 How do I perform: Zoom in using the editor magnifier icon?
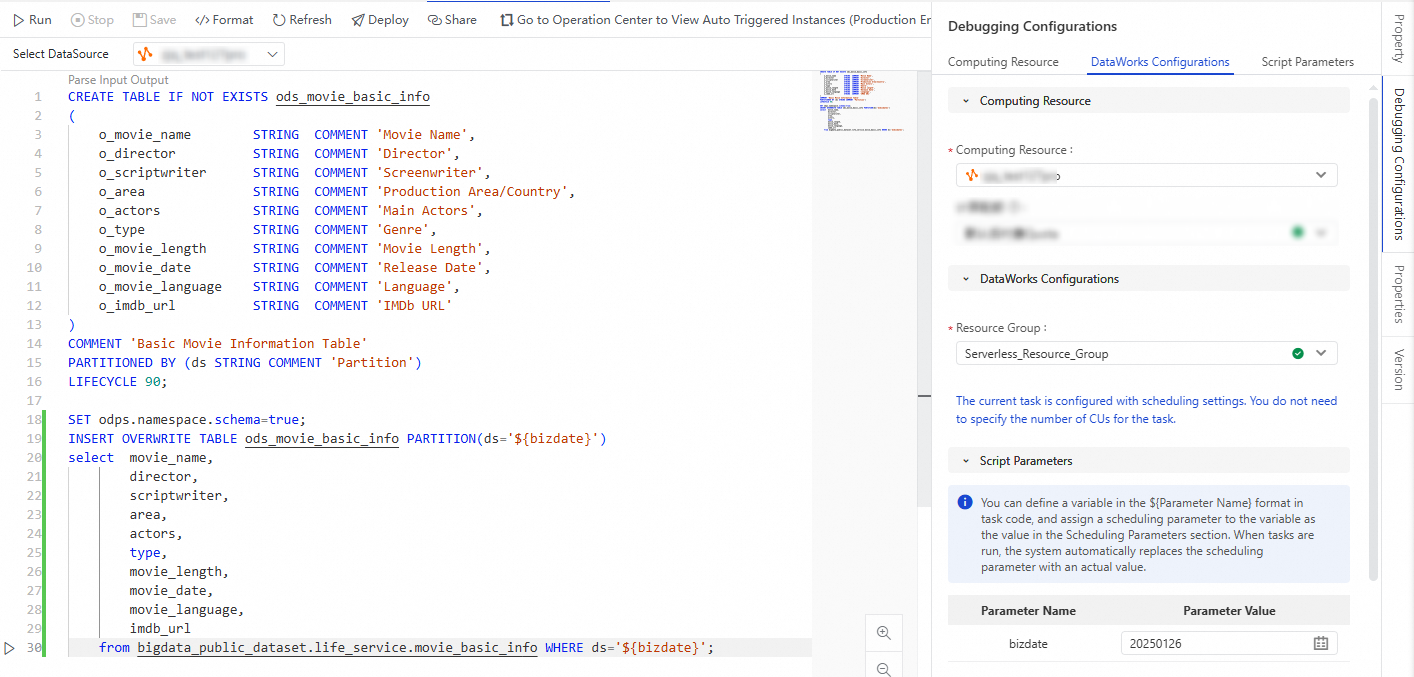click(x=883, y=632)
